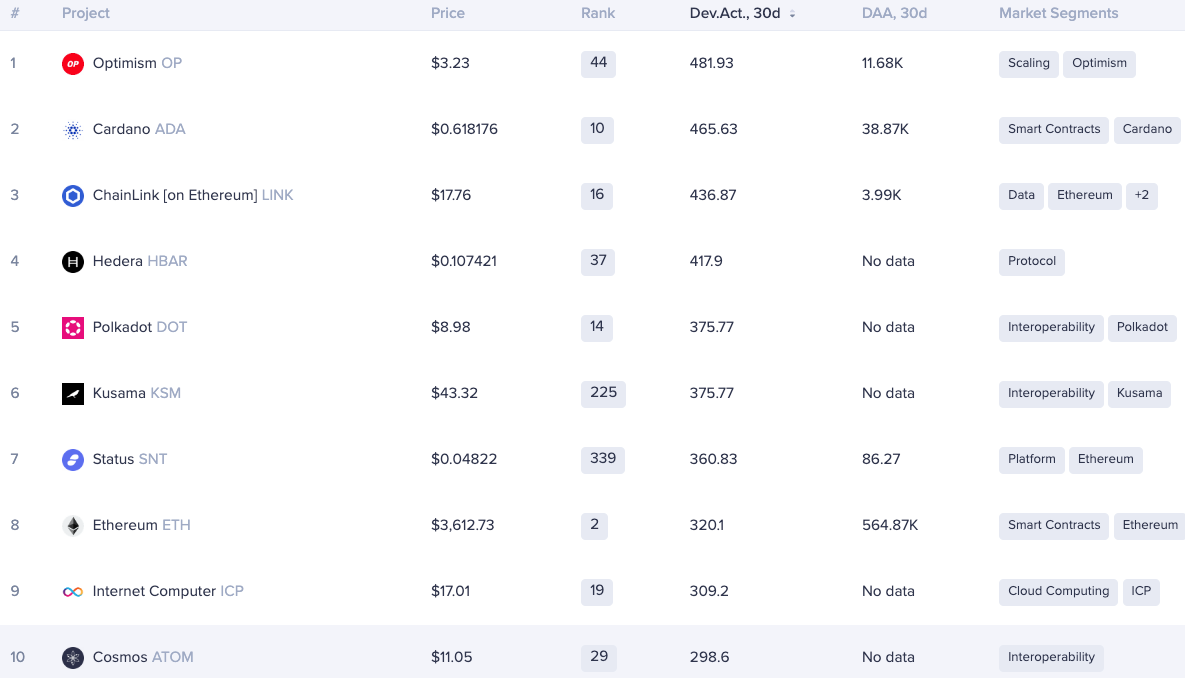Click rank badge 2 for Ethereum
The height and width of the screenshot is (678, 1185).
pos(594,525)
